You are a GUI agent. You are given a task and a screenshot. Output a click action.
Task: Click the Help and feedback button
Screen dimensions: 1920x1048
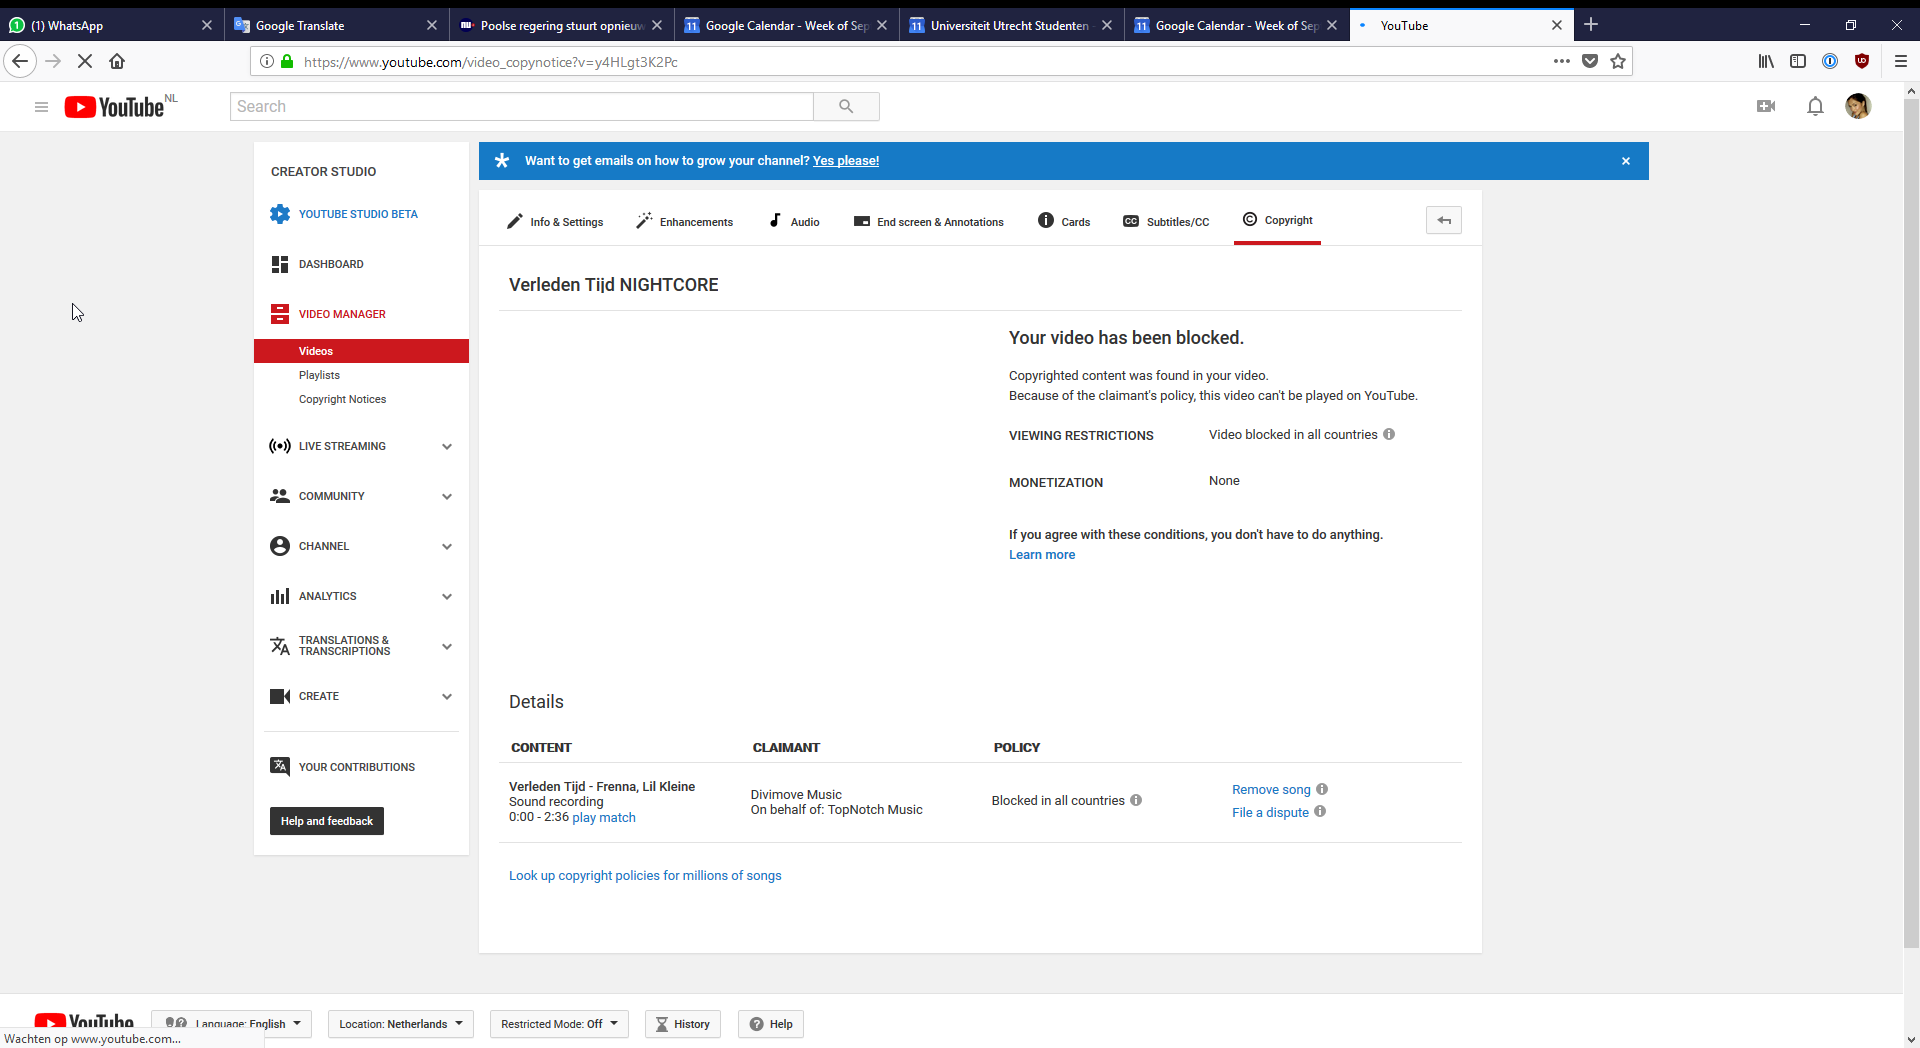coord(326,821)
